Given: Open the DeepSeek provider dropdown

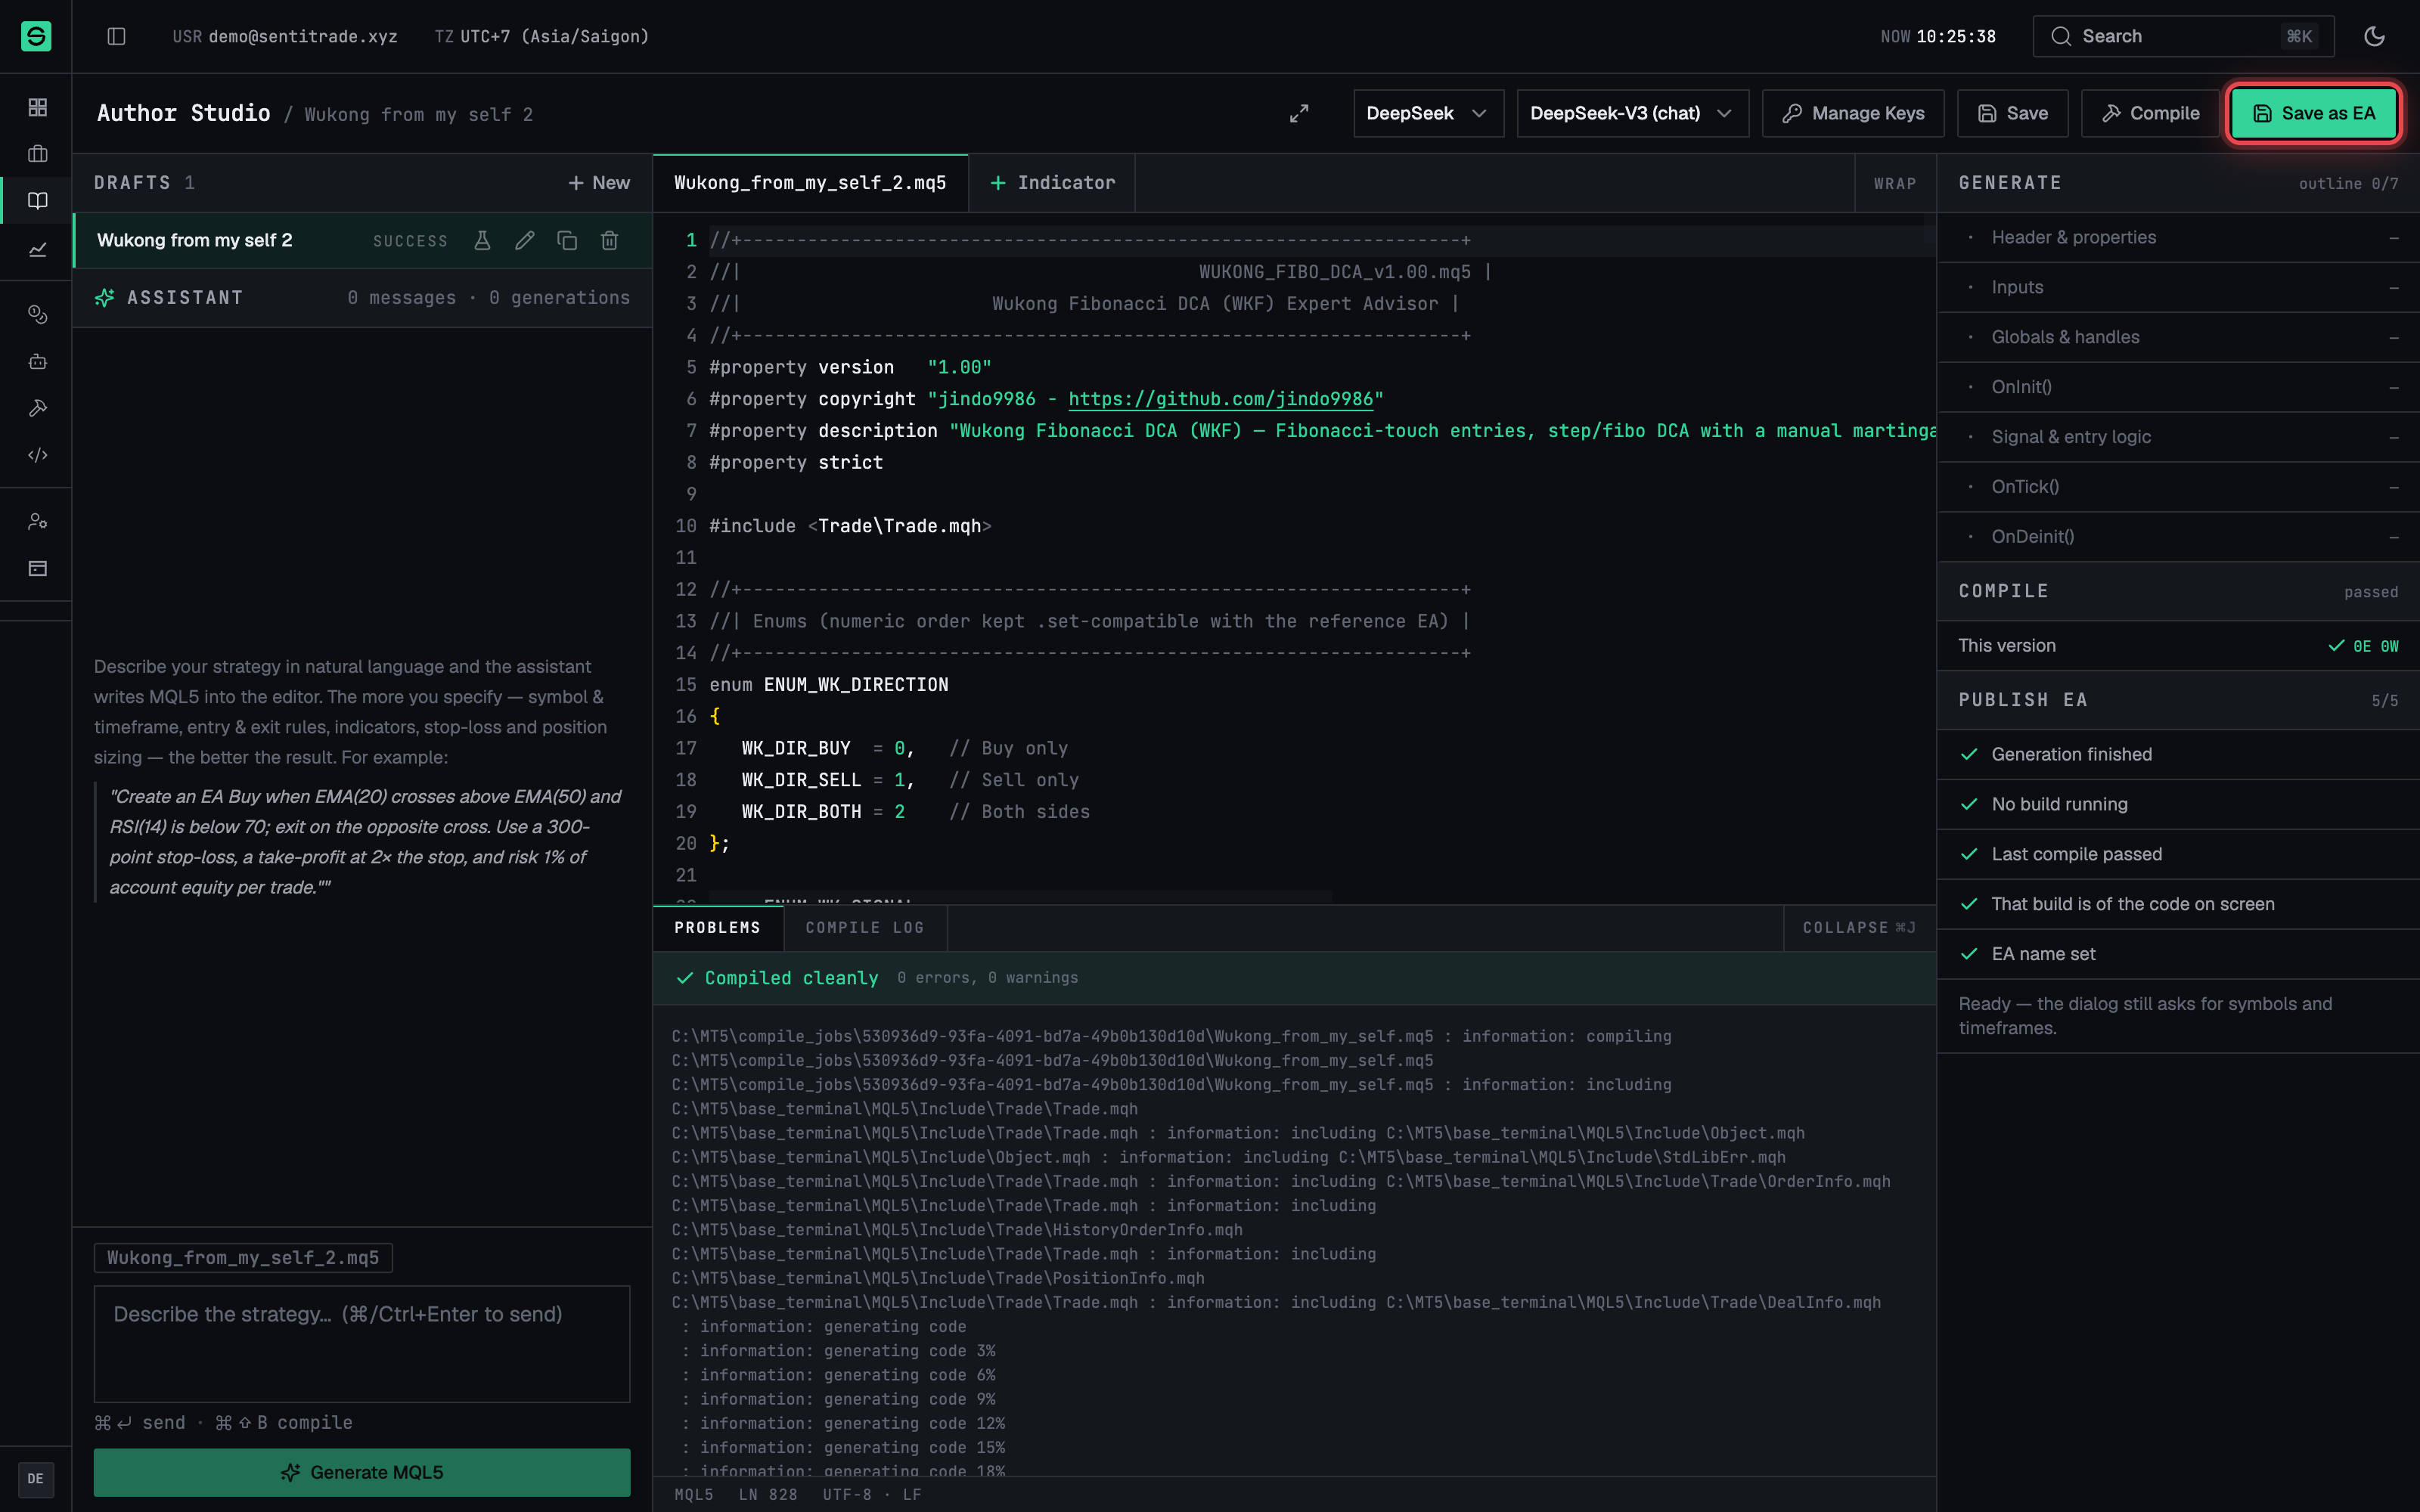Looking at the screenshot, I should pyautogui.click(x=1428, y=113).
